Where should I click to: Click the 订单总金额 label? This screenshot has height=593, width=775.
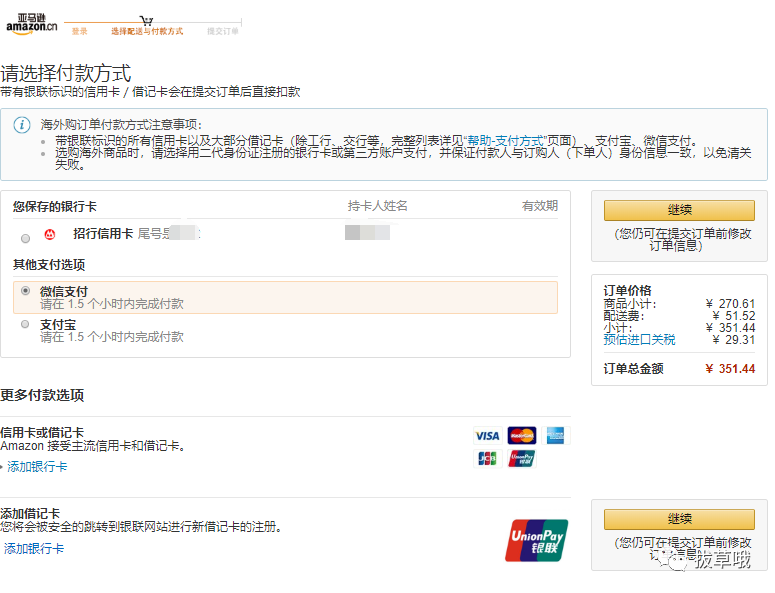(x=633, y=369)
